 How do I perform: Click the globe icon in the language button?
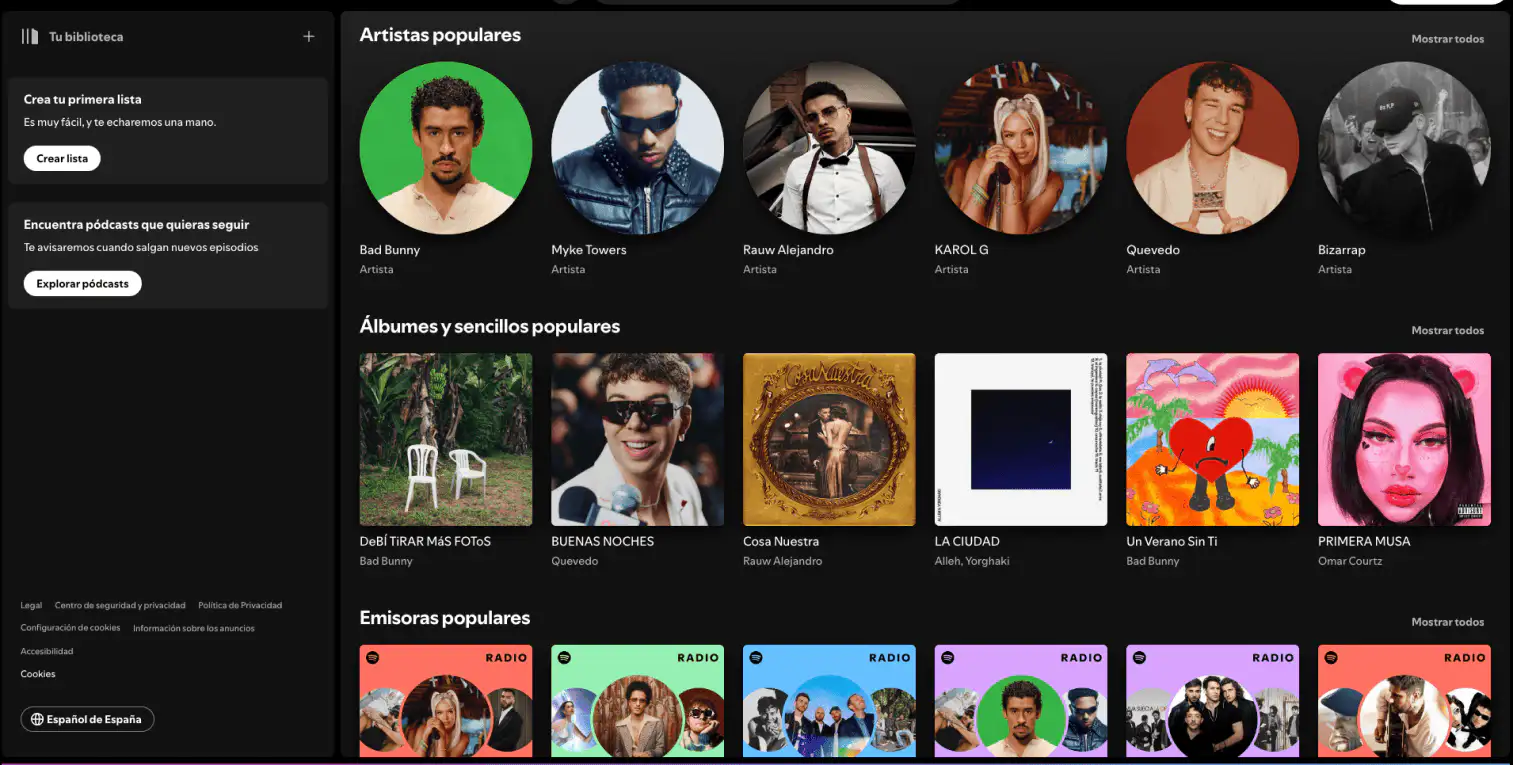(x=37, y=719)
